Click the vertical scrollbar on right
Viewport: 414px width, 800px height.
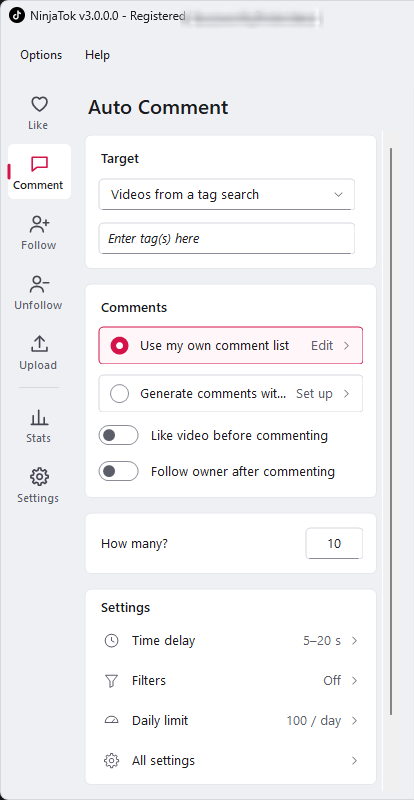pos(391,431)
